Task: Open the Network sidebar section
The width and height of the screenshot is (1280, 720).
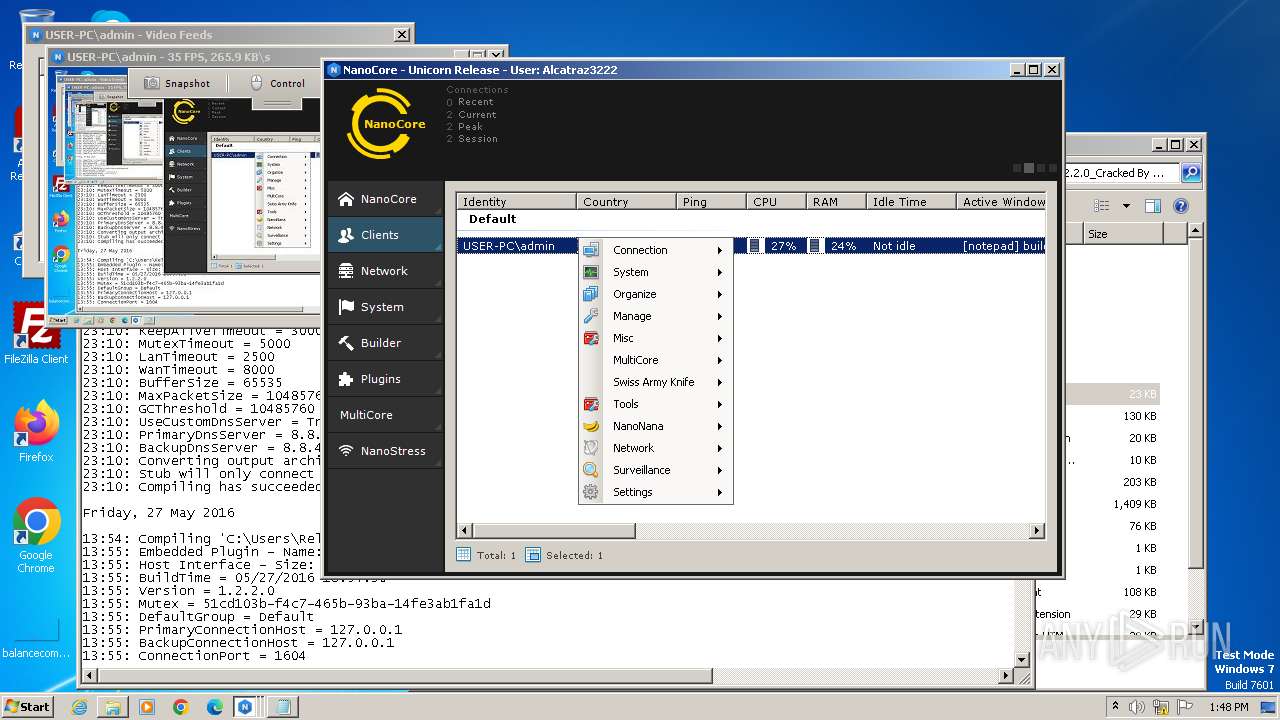Action: [385, 271]
